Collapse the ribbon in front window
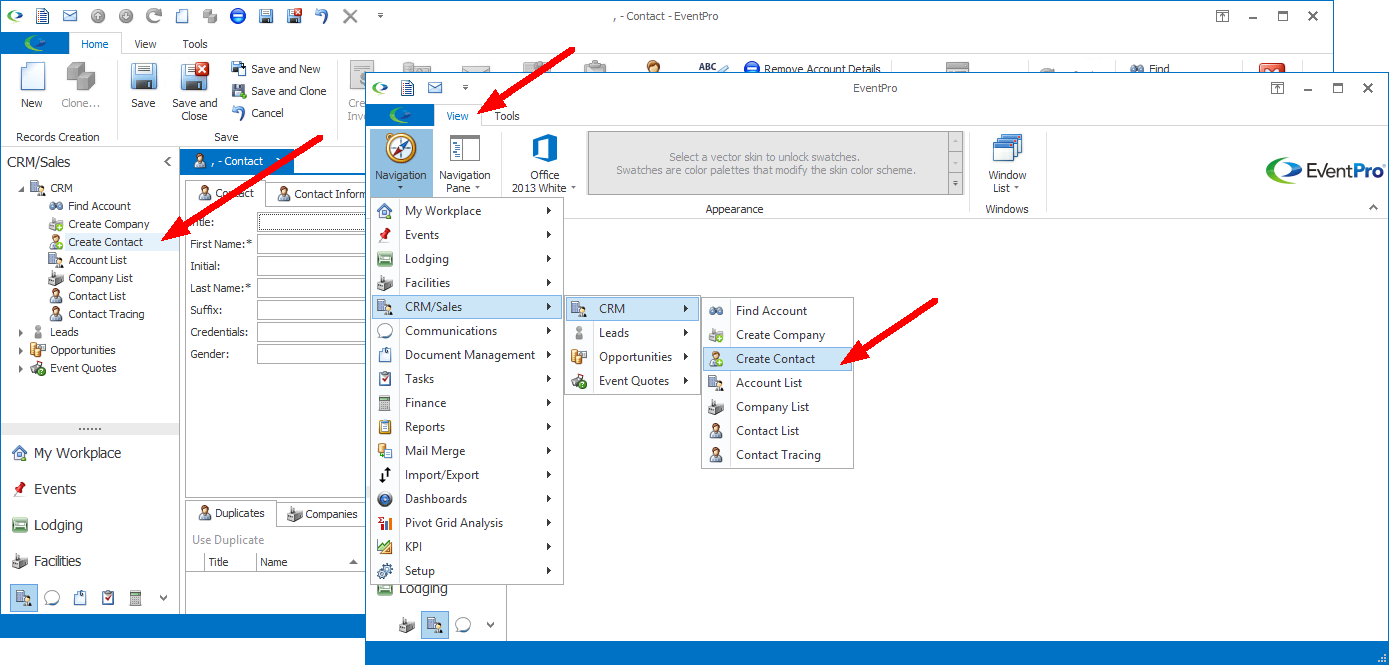Viewport: 1389px width, 665px height. coord(1373,207)
